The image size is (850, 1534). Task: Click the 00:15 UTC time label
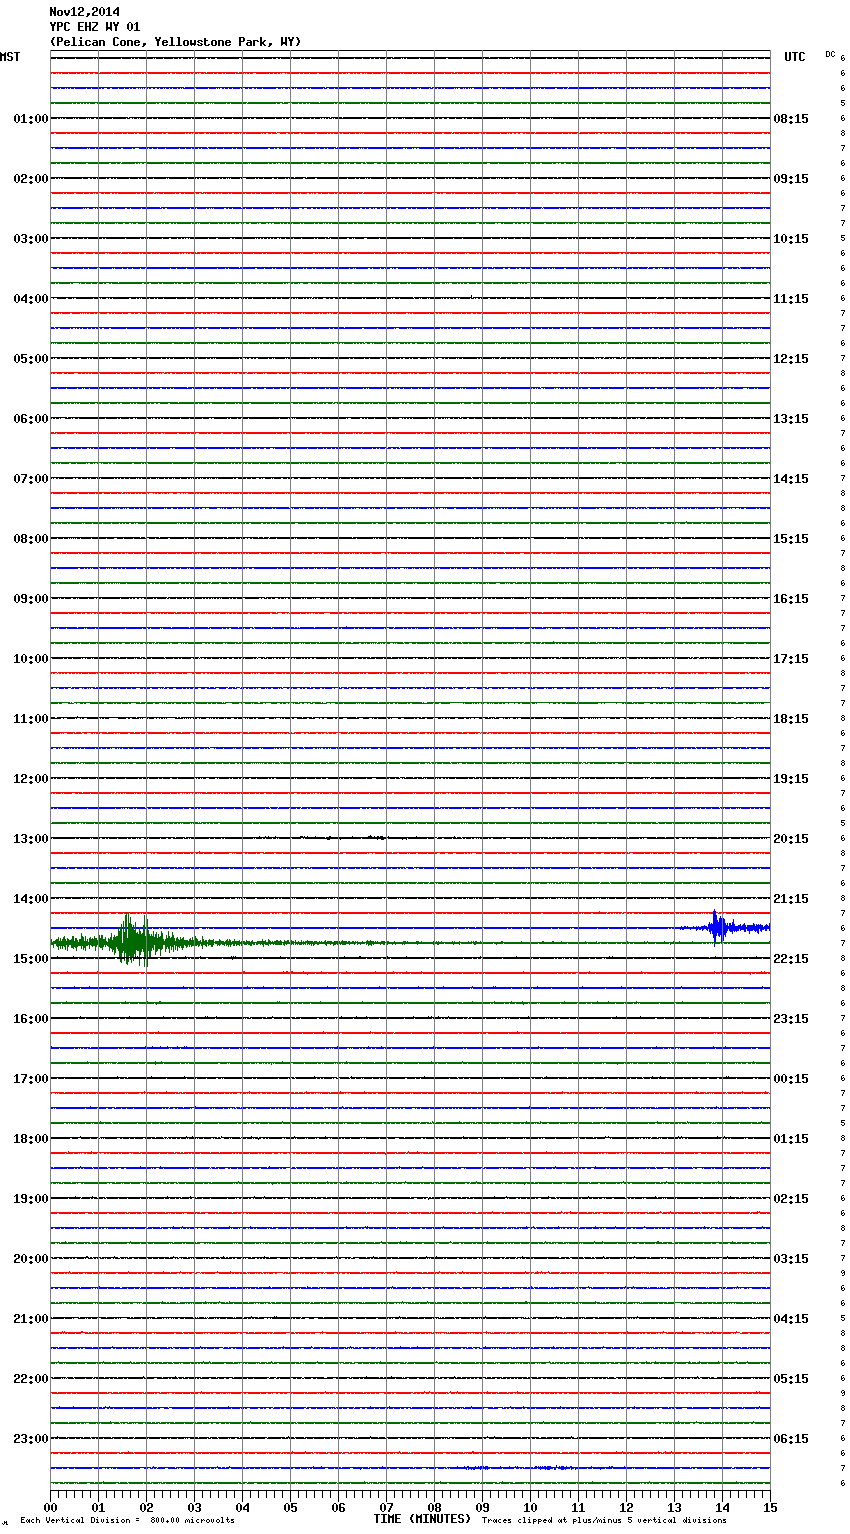click(791, 1079)
